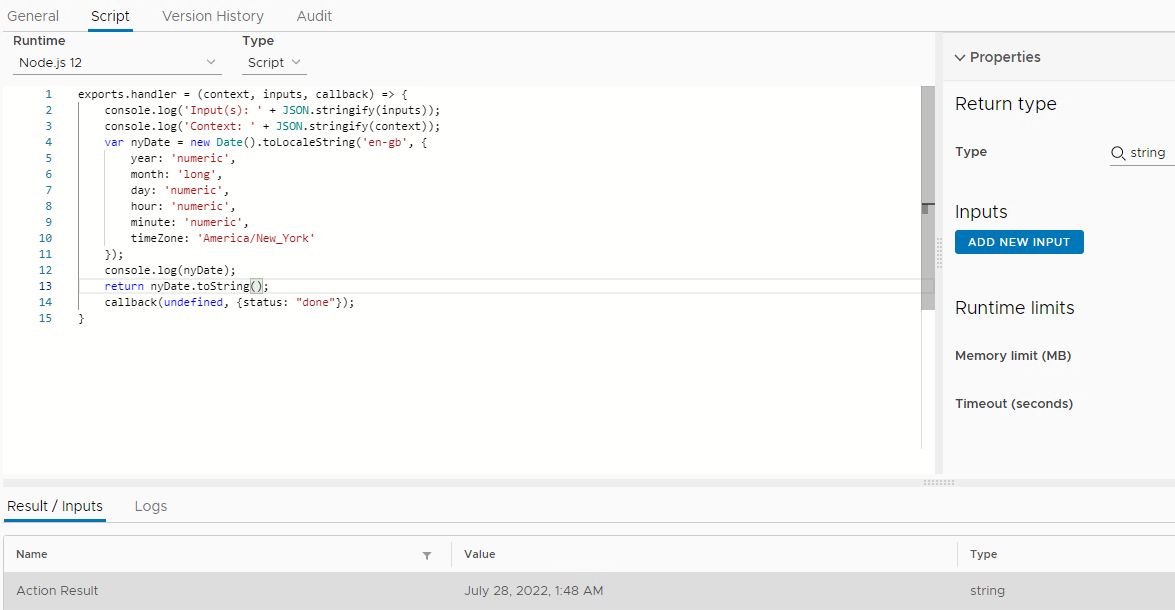The image size is (1175, 610).
Task: Click line 1 exports.handler code
Action: (243, 94)
